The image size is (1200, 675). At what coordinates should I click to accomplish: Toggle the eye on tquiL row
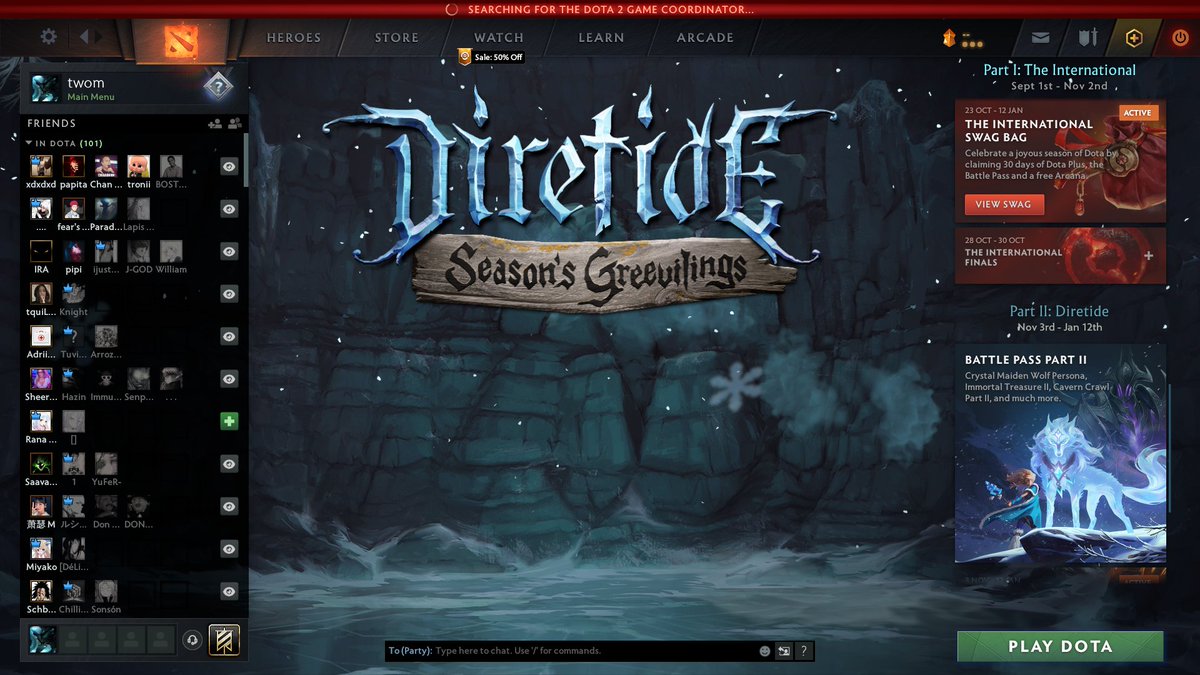click(229, 294)
